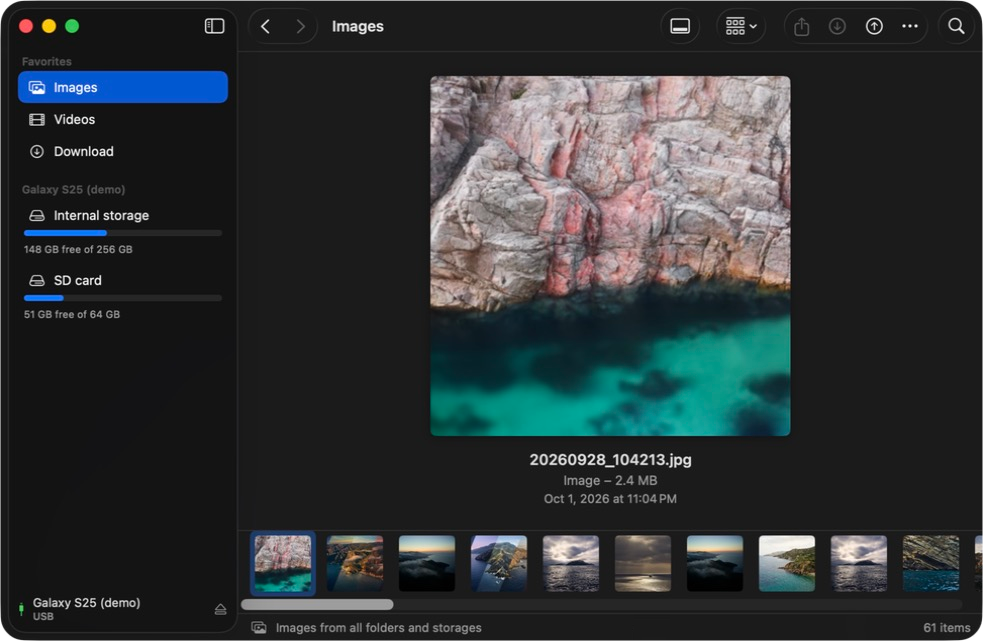Click "148 GB free of 256 GB" text
This screenshot has width=983, height=641.
click(78, 249)
